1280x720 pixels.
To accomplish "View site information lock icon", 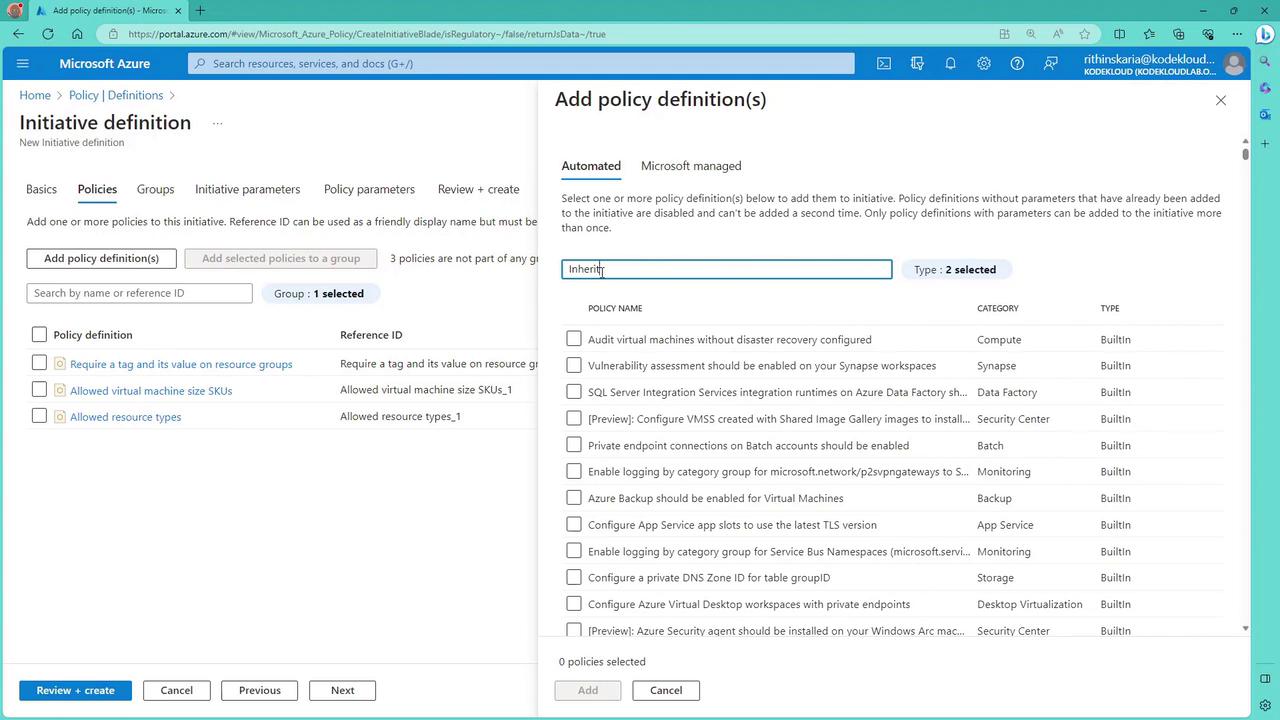I will pyautogui.click(x=113, y=34).
